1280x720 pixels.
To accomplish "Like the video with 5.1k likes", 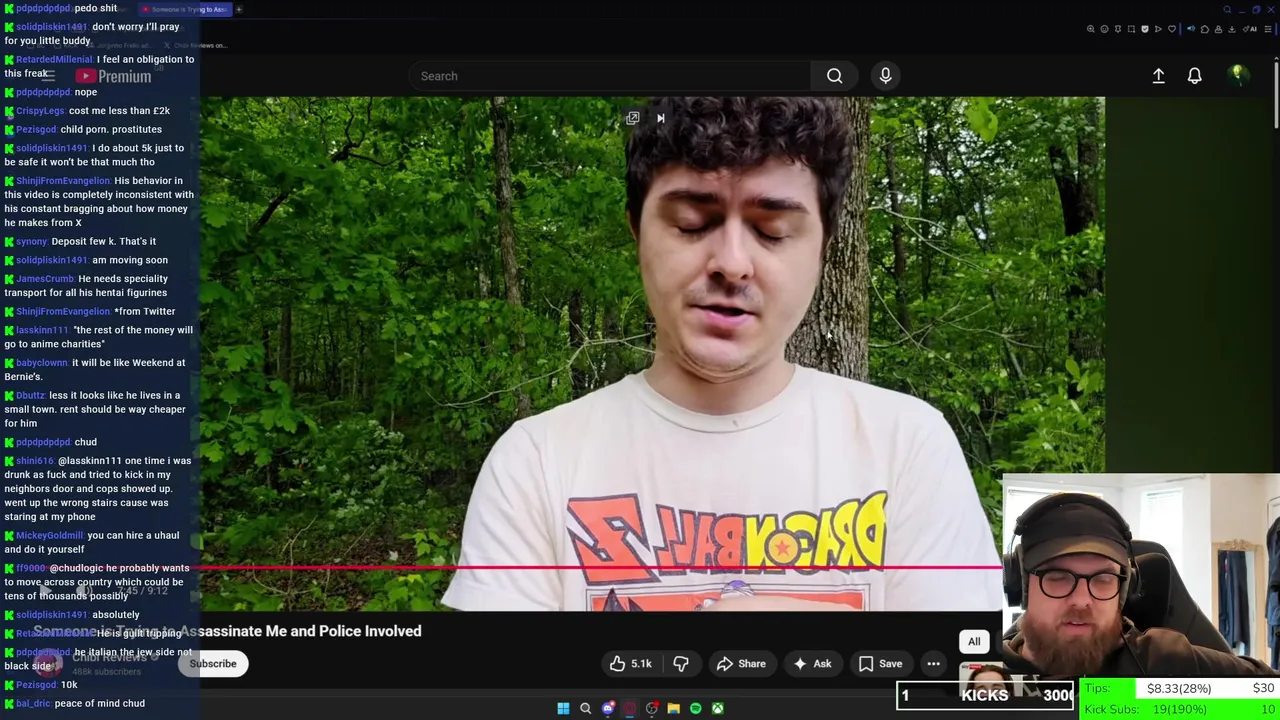I will (x=630, y=664).
